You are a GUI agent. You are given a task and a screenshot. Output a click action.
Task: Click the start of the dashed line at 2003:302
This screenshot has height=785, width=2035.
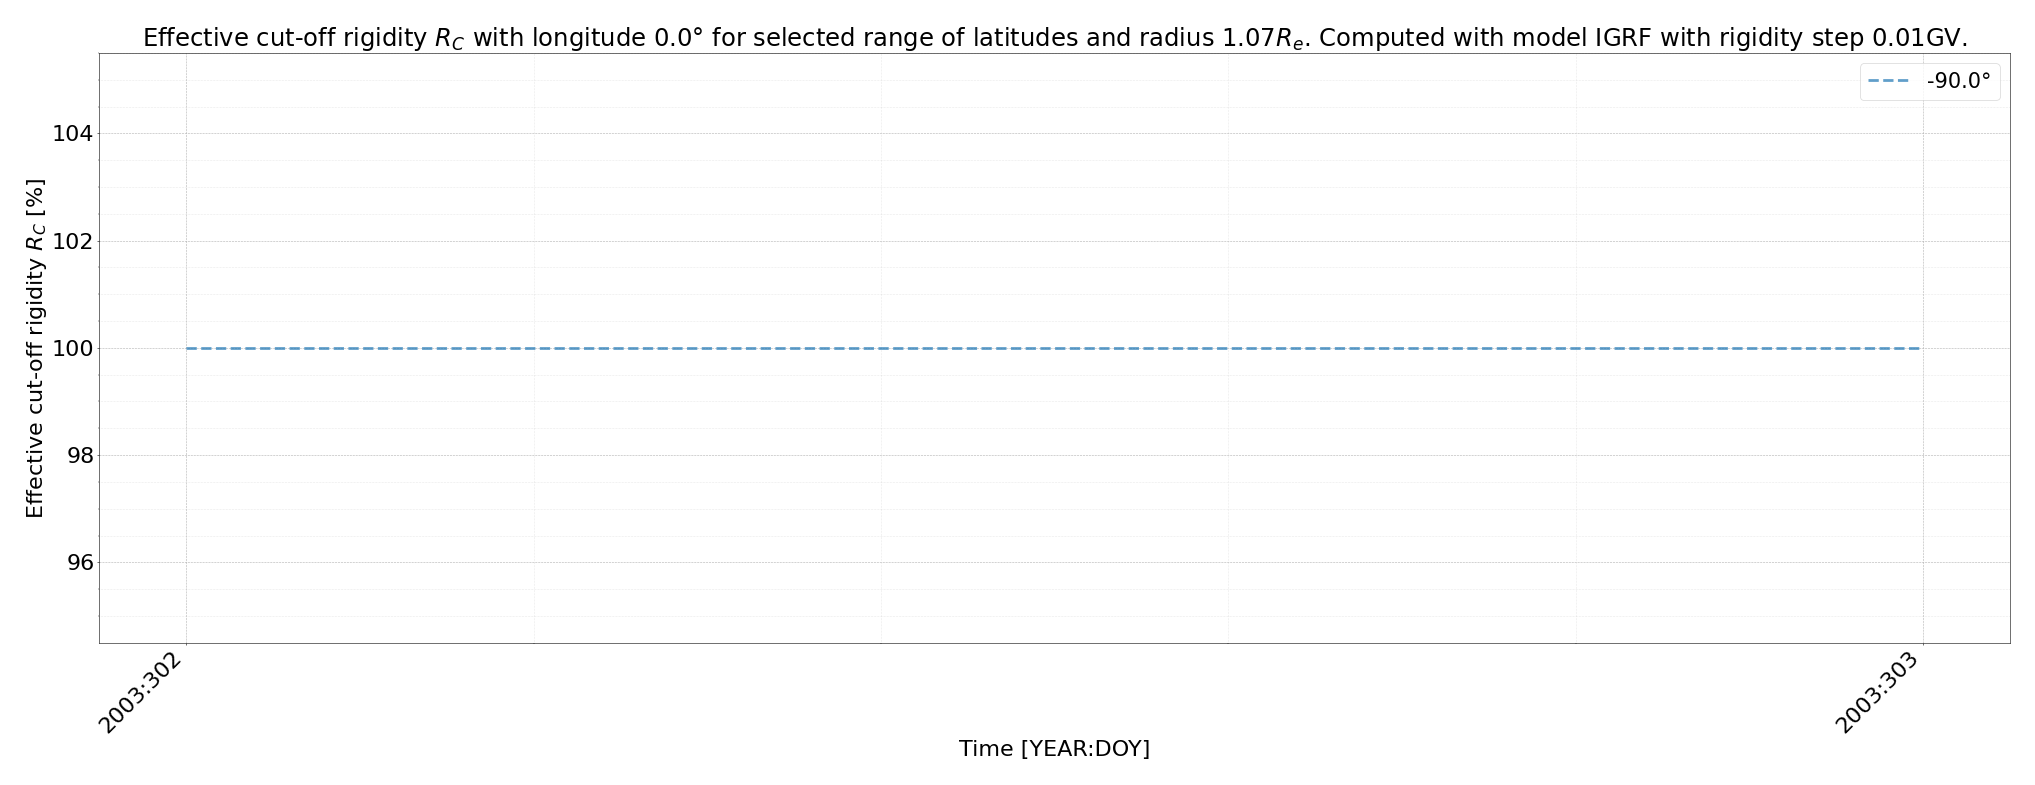pyautogui.click(x=187, y=348)
